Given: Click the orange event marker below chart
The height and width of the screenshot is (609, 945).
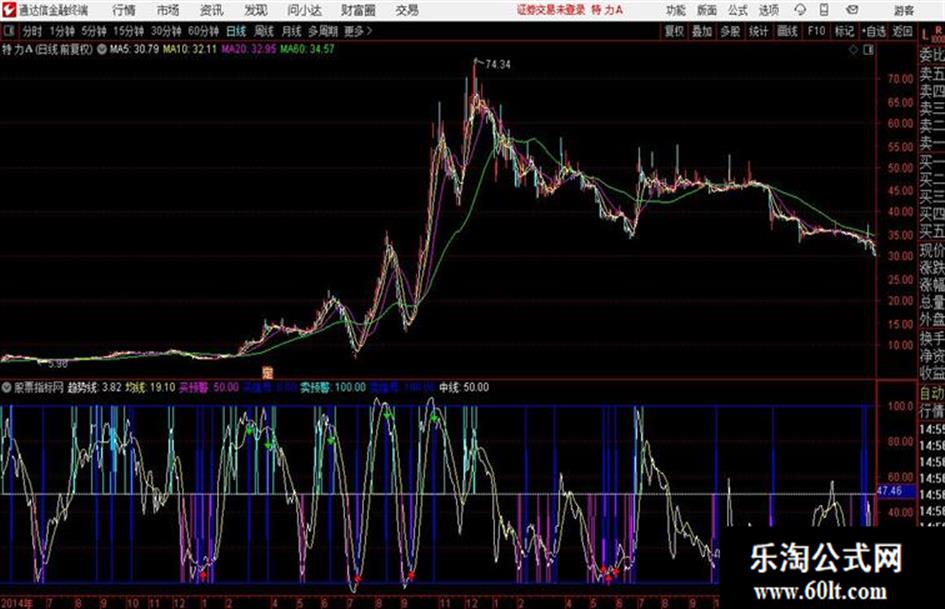Looking at the screenshot, I should (x=268, y=373).
